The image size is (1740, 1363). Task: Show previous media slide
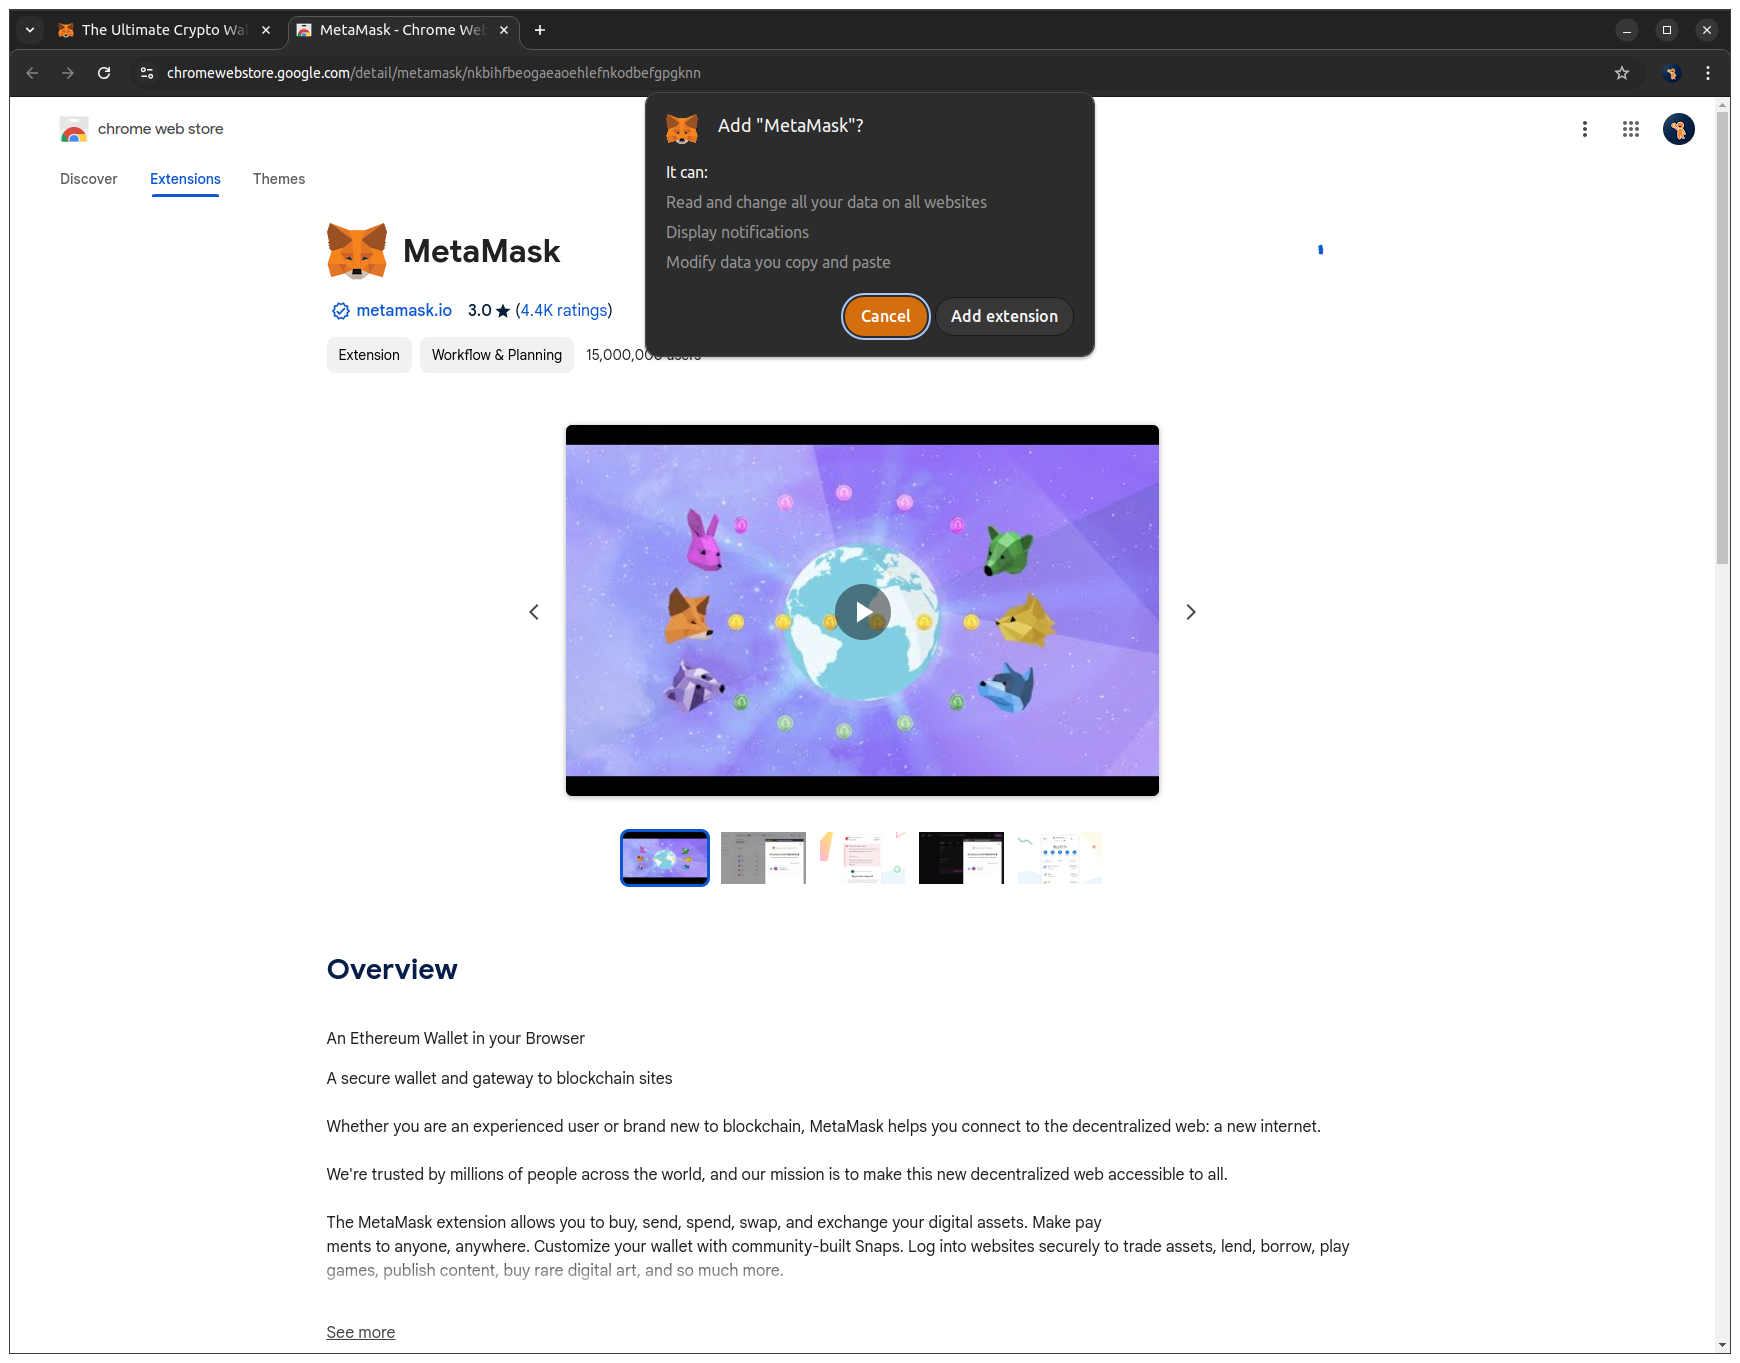[x=534, y=612]
